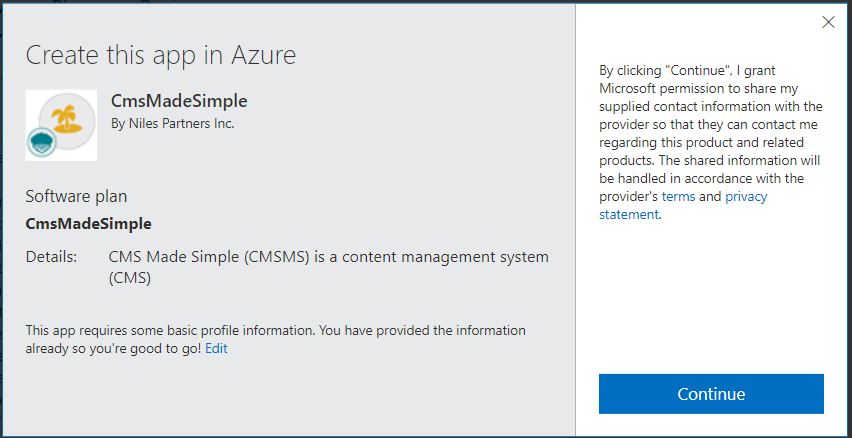Click the background strip above the dialog
Viewport: 852px width, 438px height.
(x=300, y=2)
